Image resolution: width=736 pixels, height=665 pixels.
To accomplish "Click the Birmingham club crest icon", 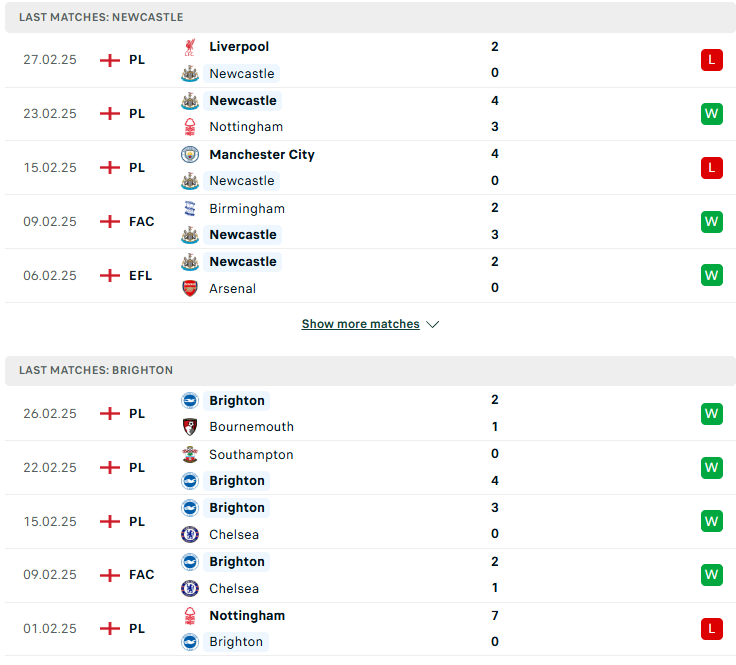I will point(190,208).
